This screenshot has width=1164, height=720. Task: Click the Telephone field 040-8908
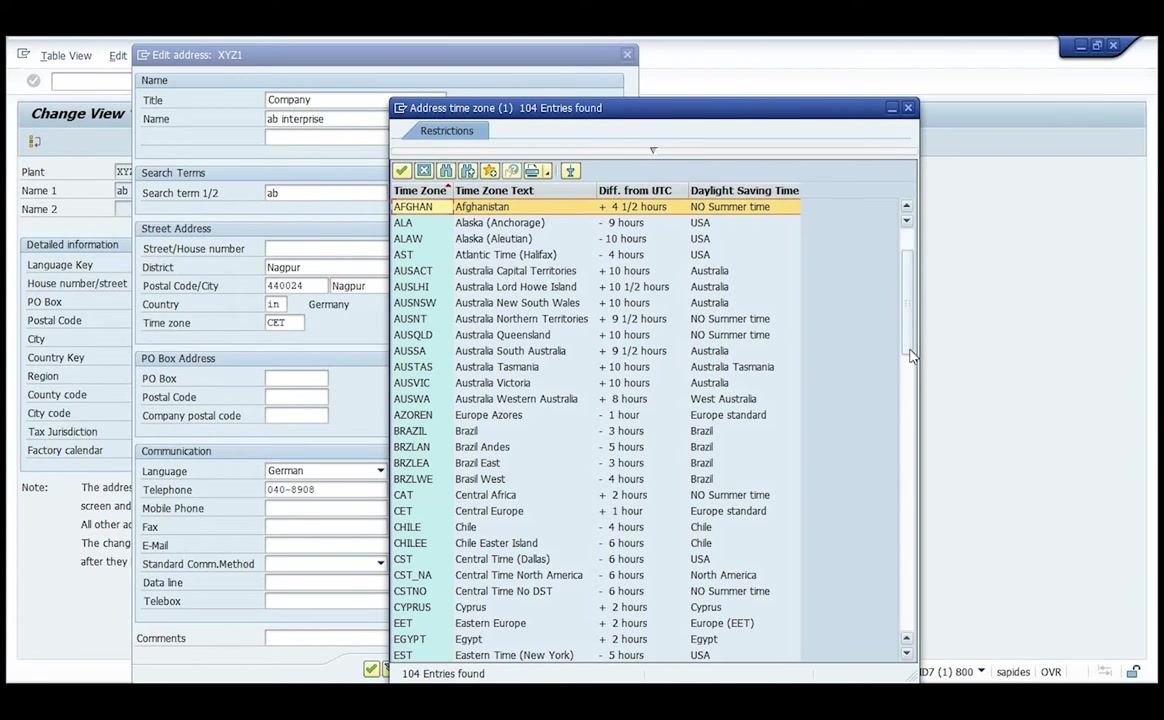point(327,490)
